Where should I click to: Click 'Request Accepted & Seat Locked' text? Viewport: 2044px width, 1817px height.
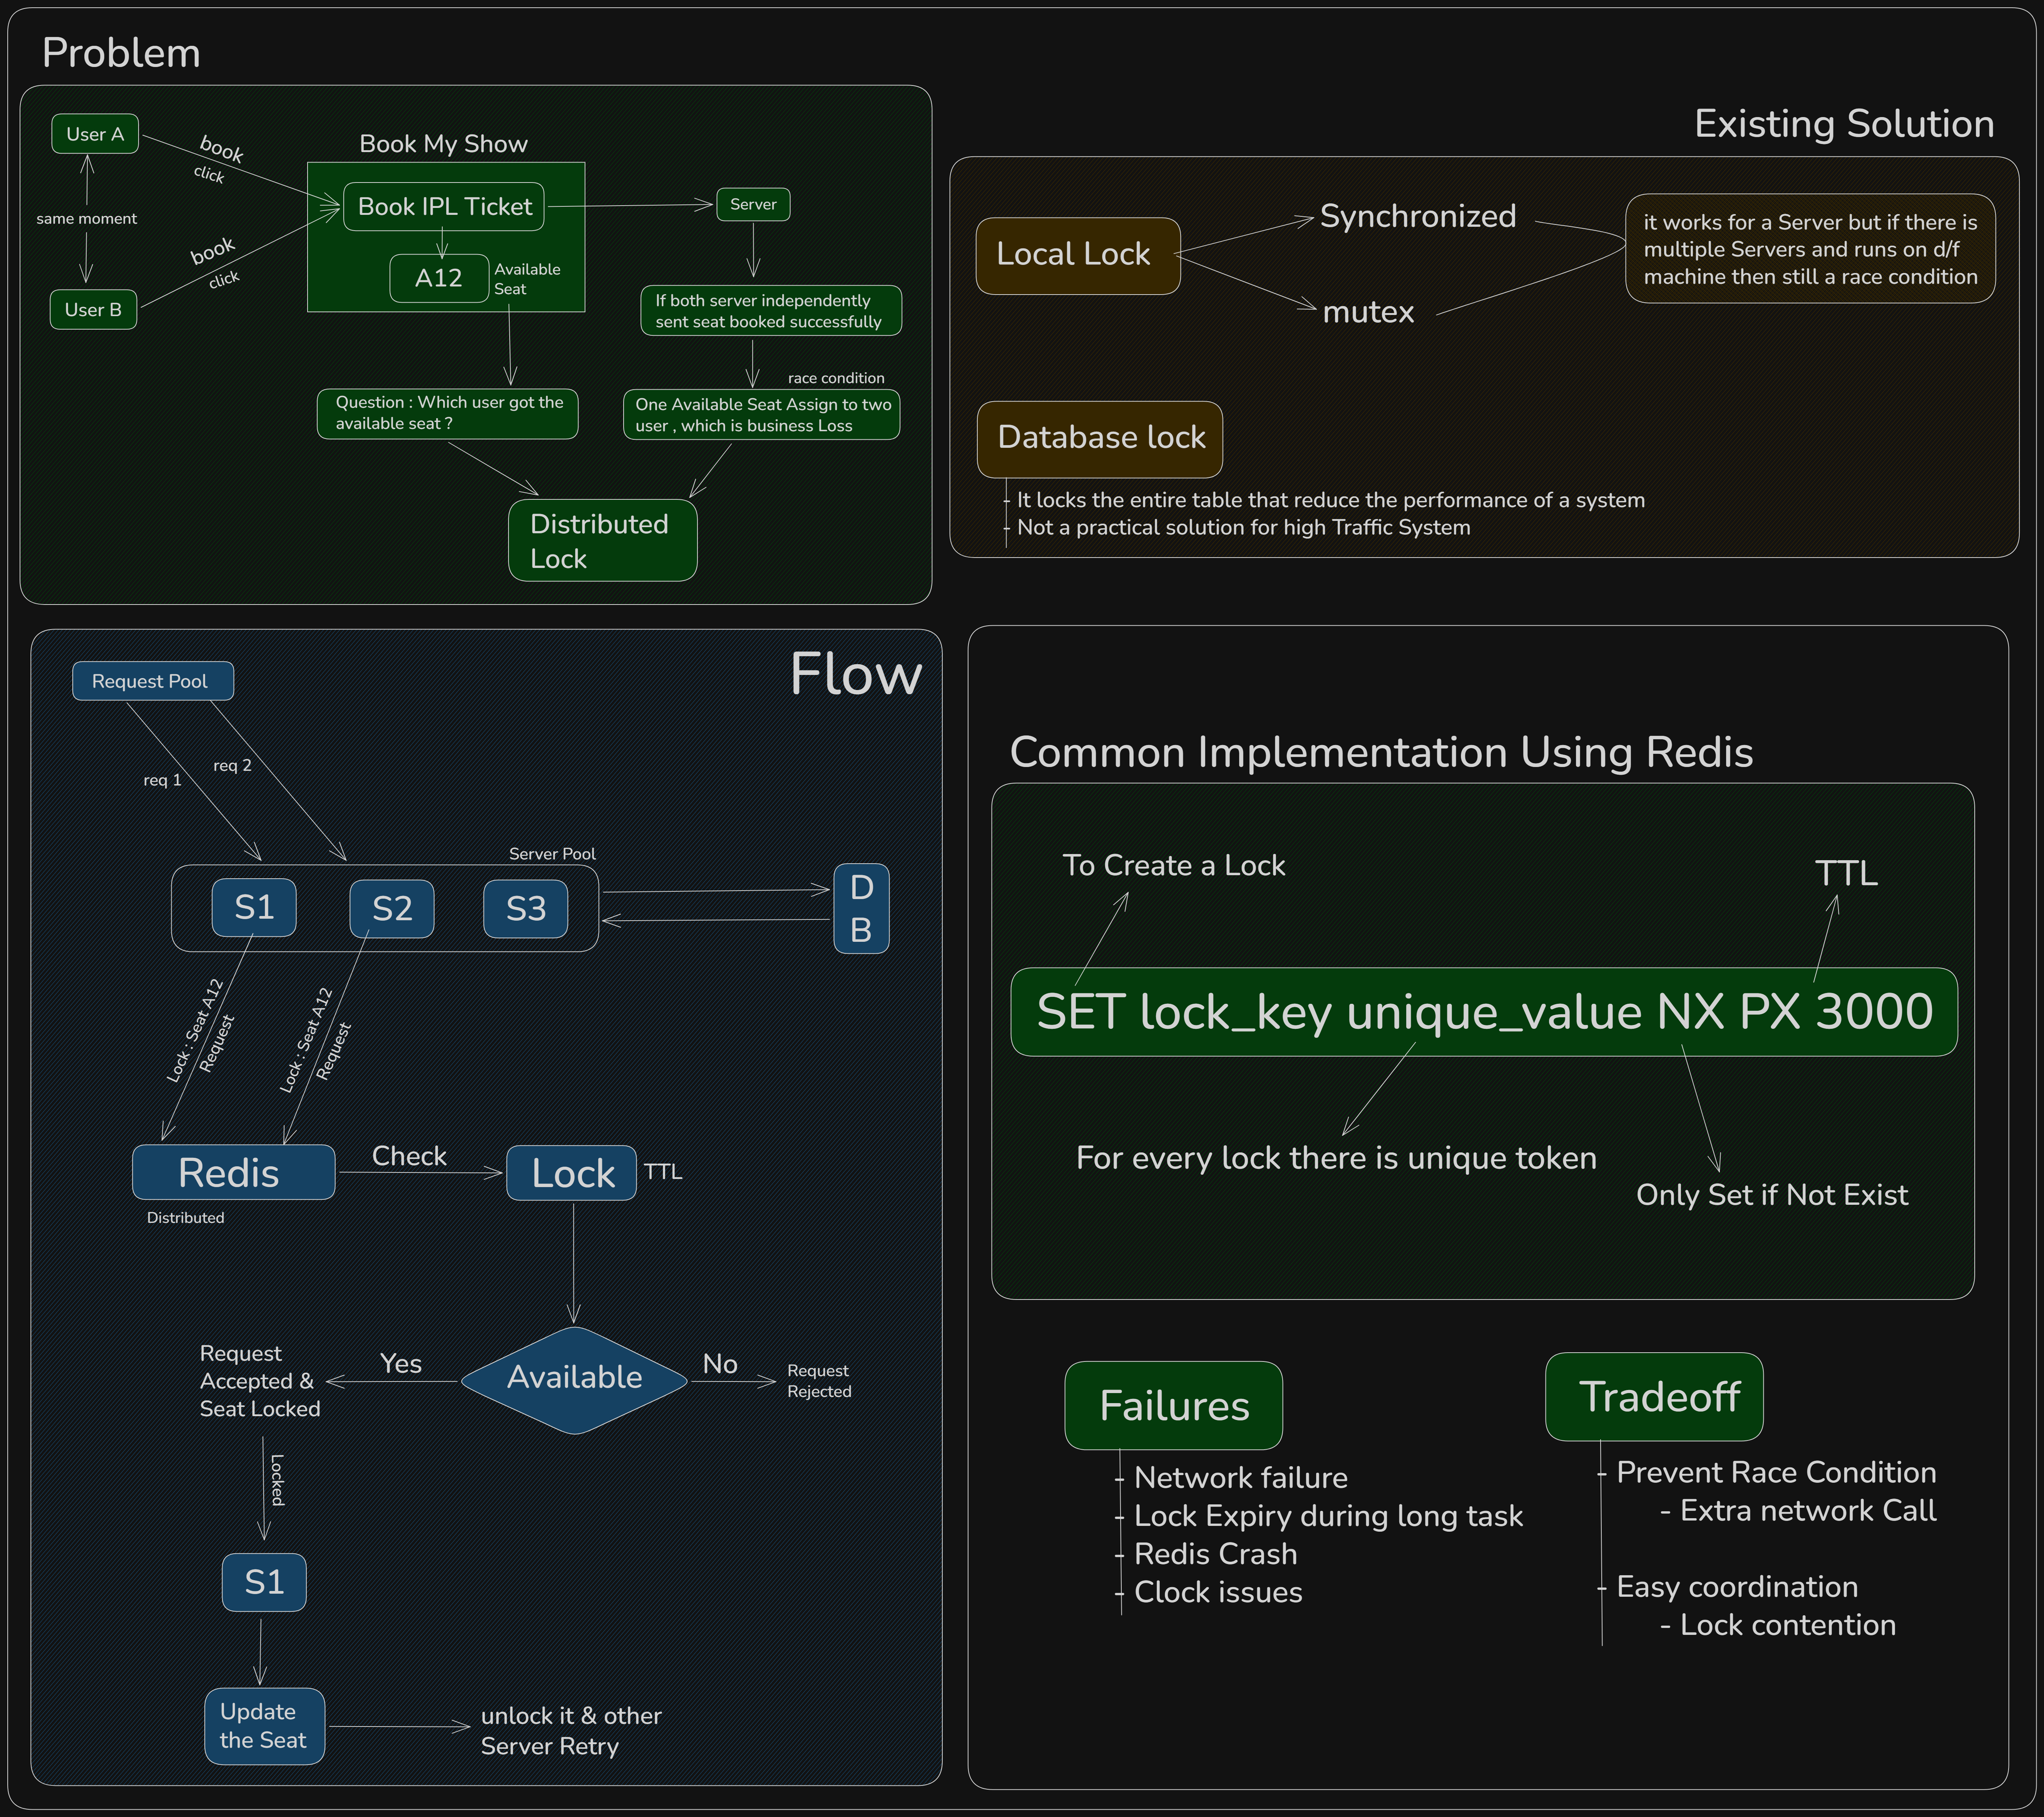(x=259, y=1381)
